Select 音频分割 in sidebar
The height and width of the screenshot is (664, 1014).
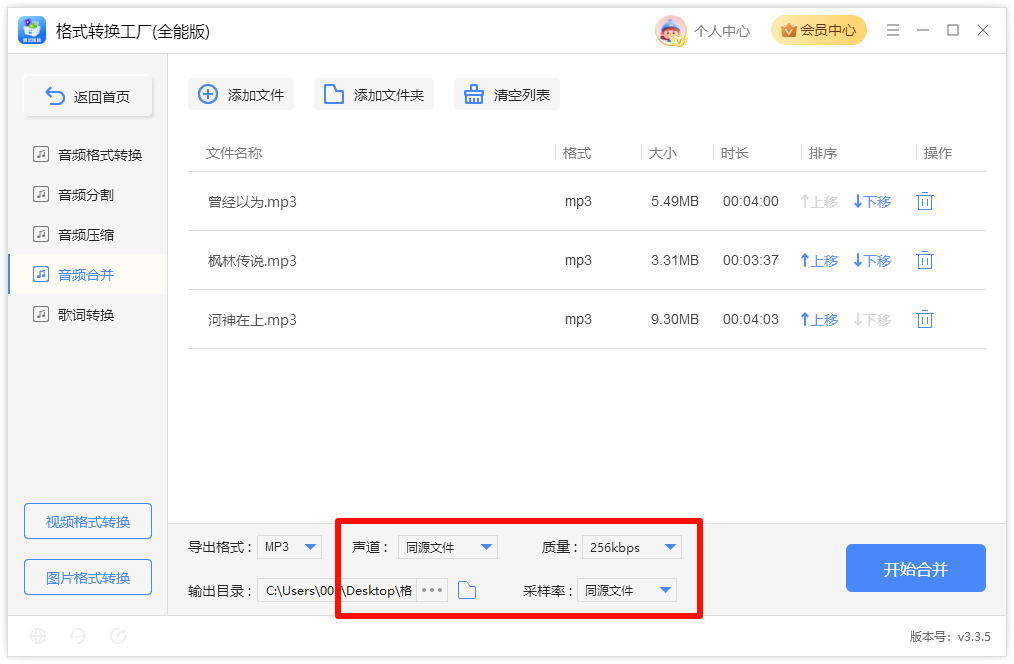coord(88,195)
